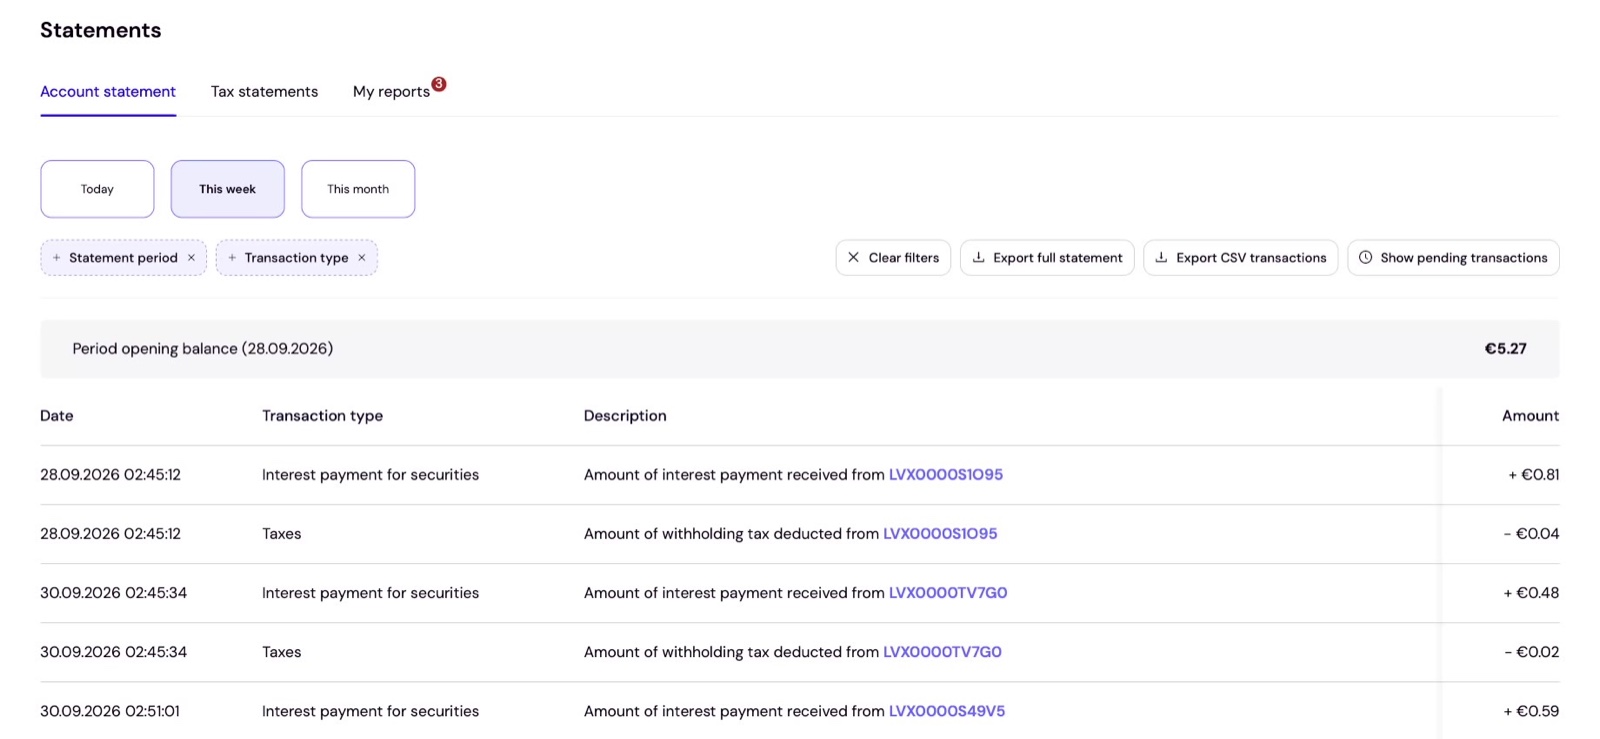The width and height of the screenshot is (1600, 739).
Task: Select the This week period toggle
Action: point(227,189)
